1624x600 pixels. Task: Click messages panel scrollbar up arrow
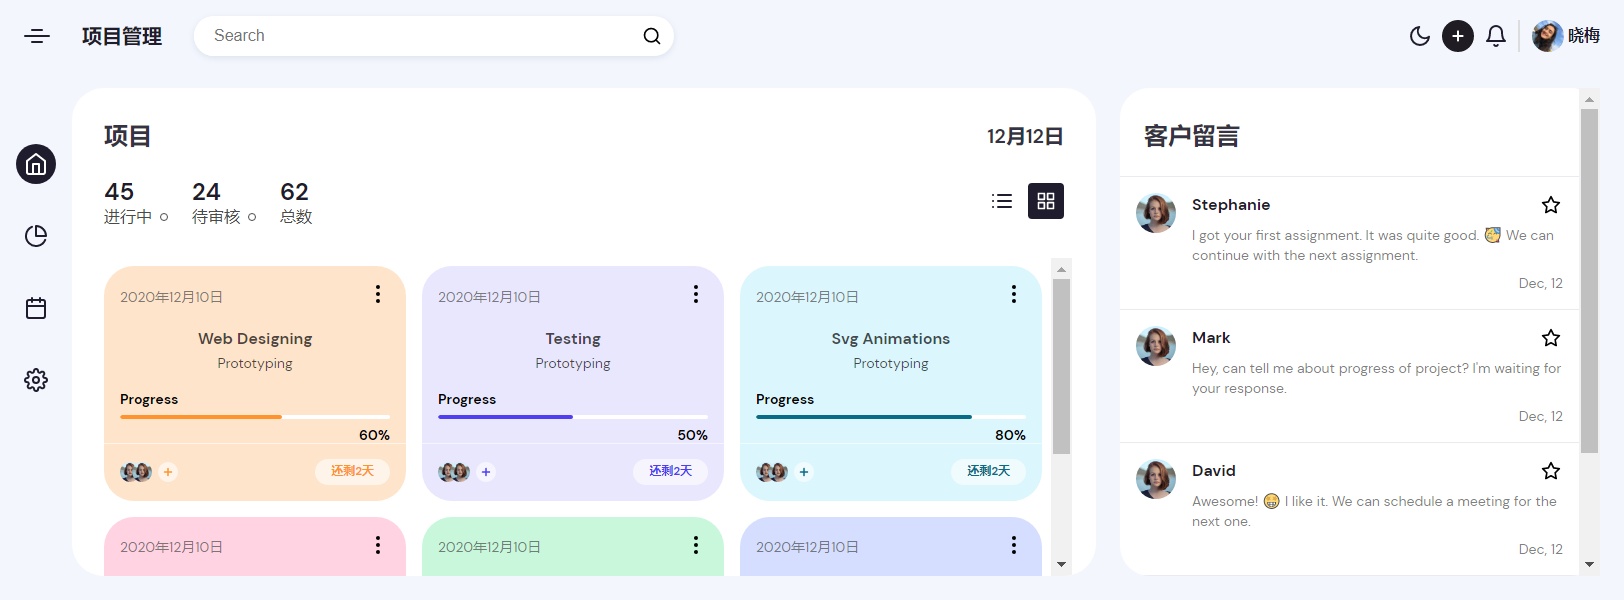pyautogui.click(x=1589, y=99)
